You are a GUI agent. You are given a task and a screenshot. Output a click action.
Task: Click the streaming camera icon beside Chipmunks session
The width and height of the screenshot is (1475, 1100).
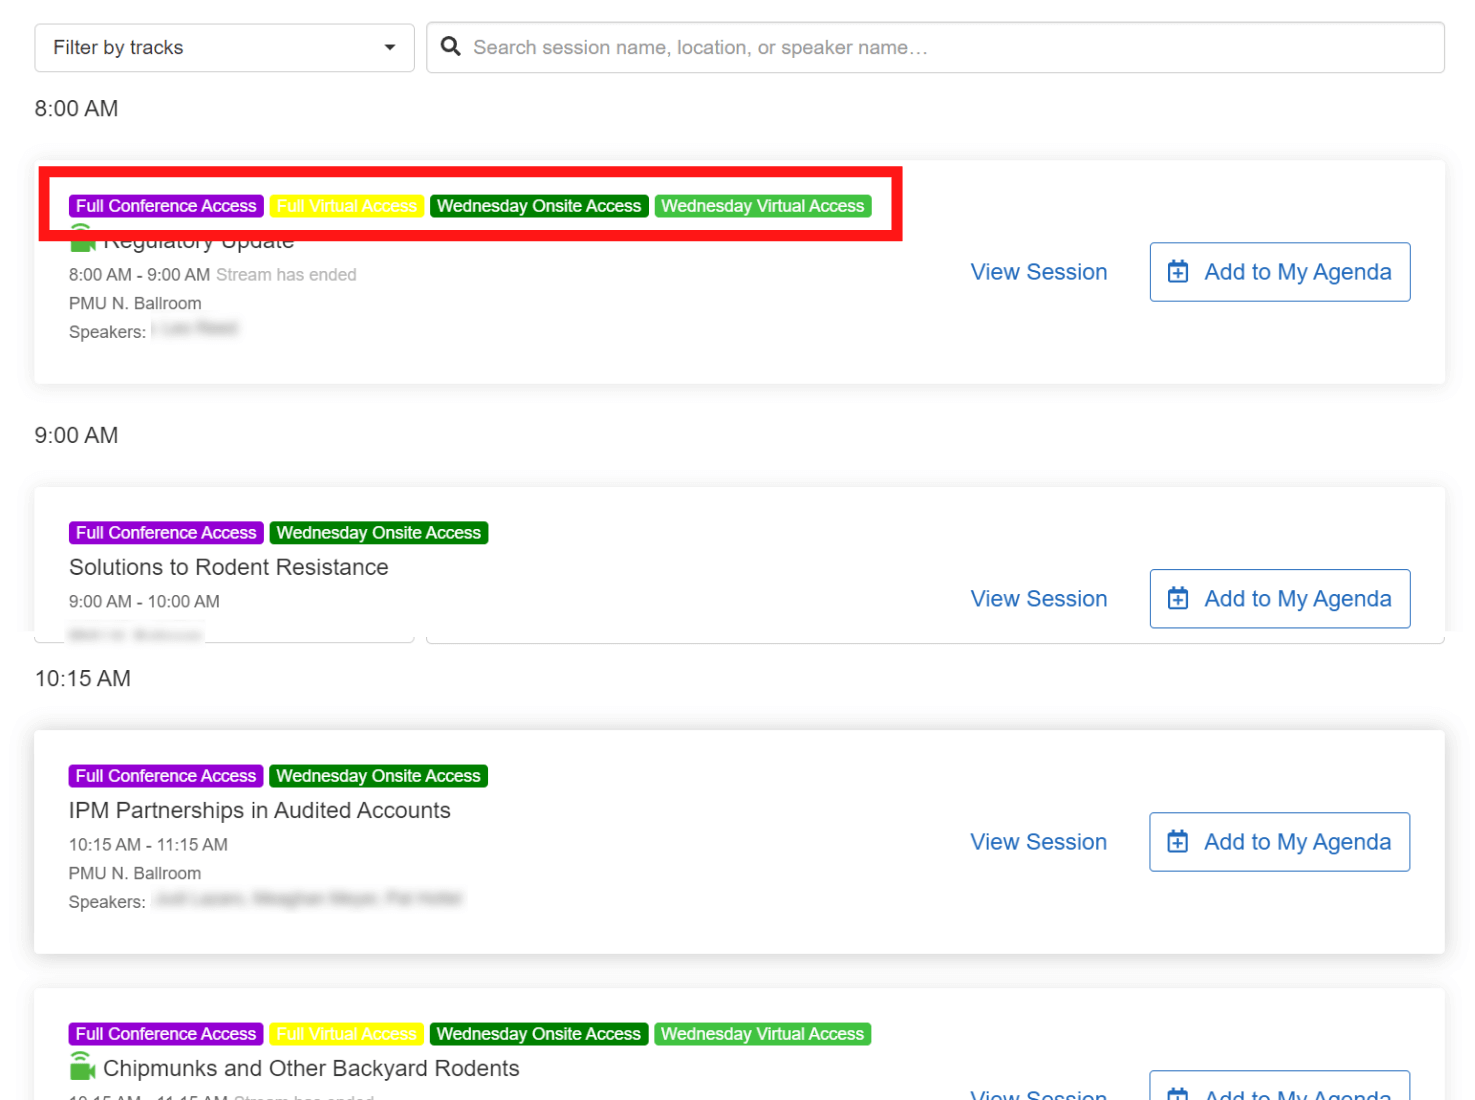pos(82,1067)
